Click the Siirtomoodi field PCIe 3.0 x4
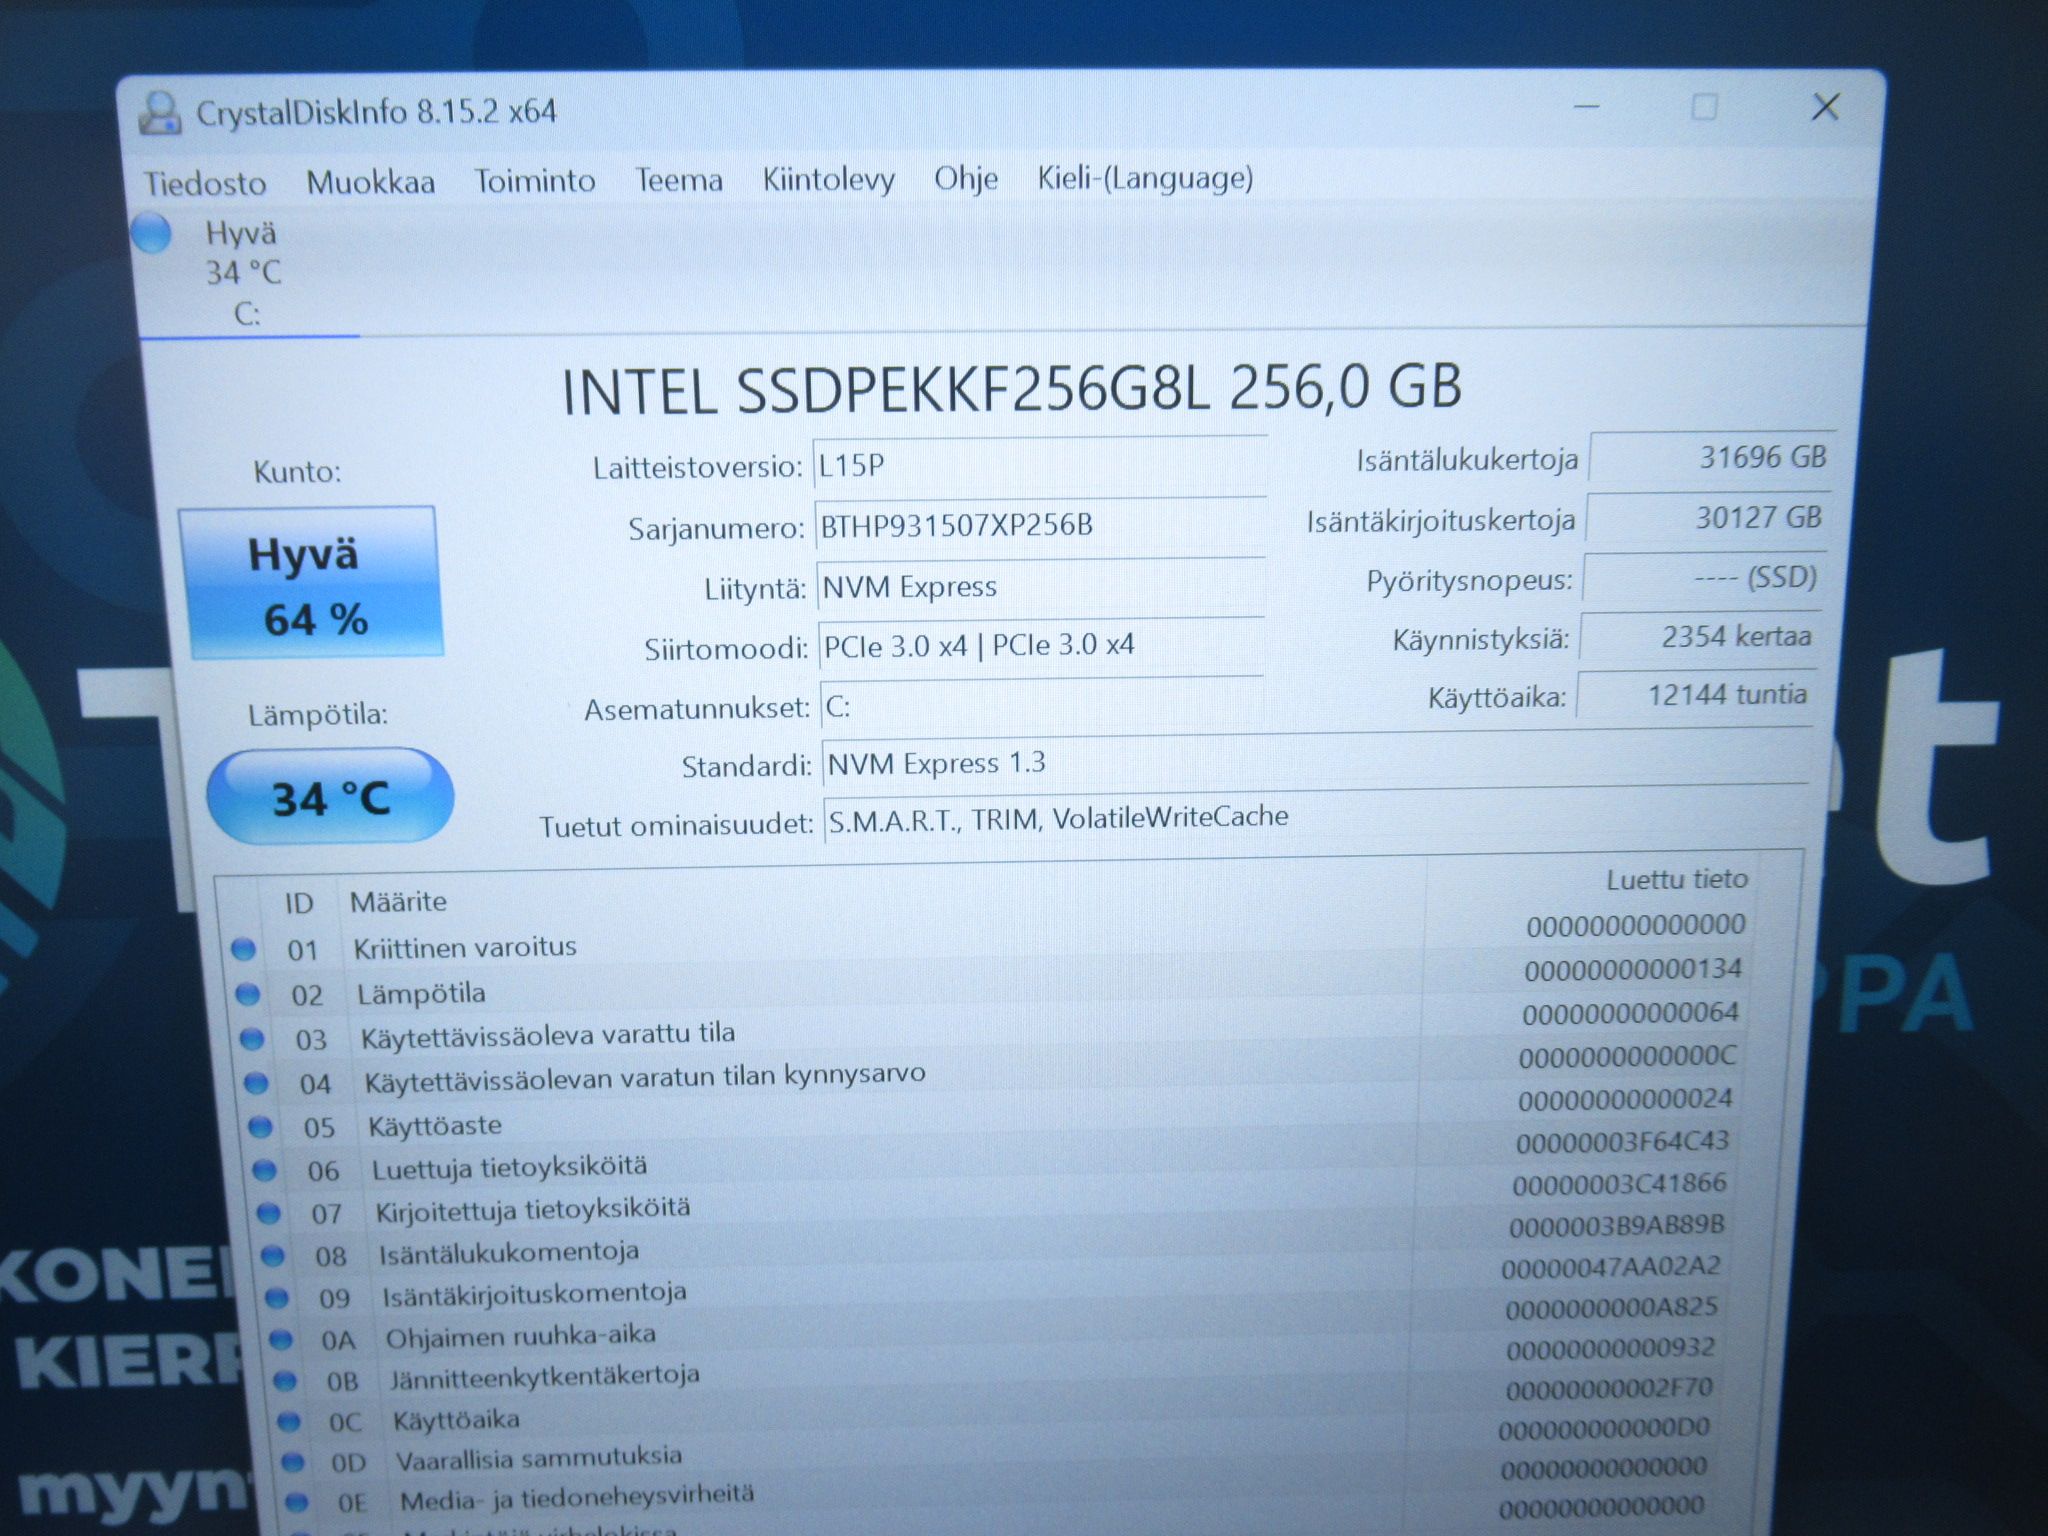The image size is (2048, 1536). (x=1041, y=646)
